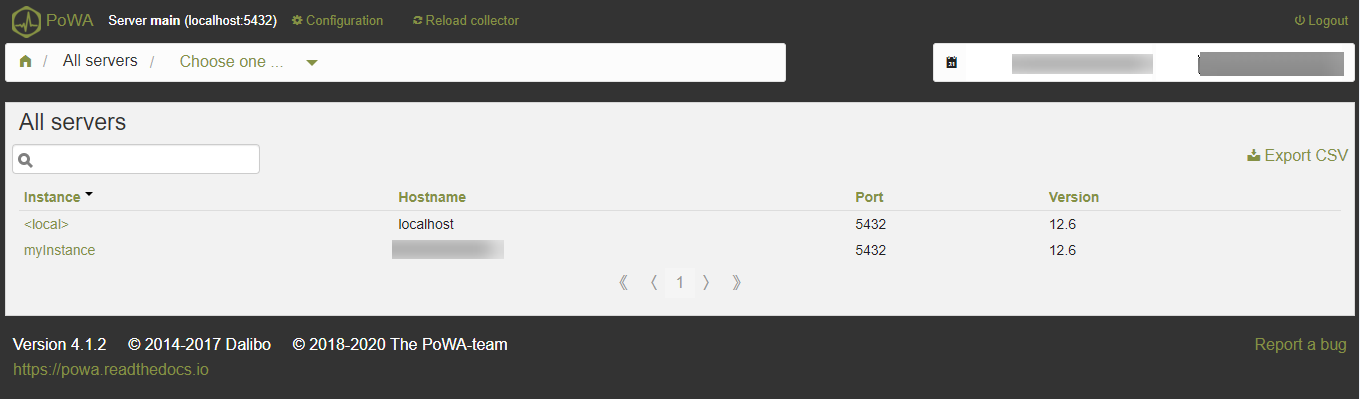Open powa.readthedocs.io documentation link
1360x399 pixels.
111,369
